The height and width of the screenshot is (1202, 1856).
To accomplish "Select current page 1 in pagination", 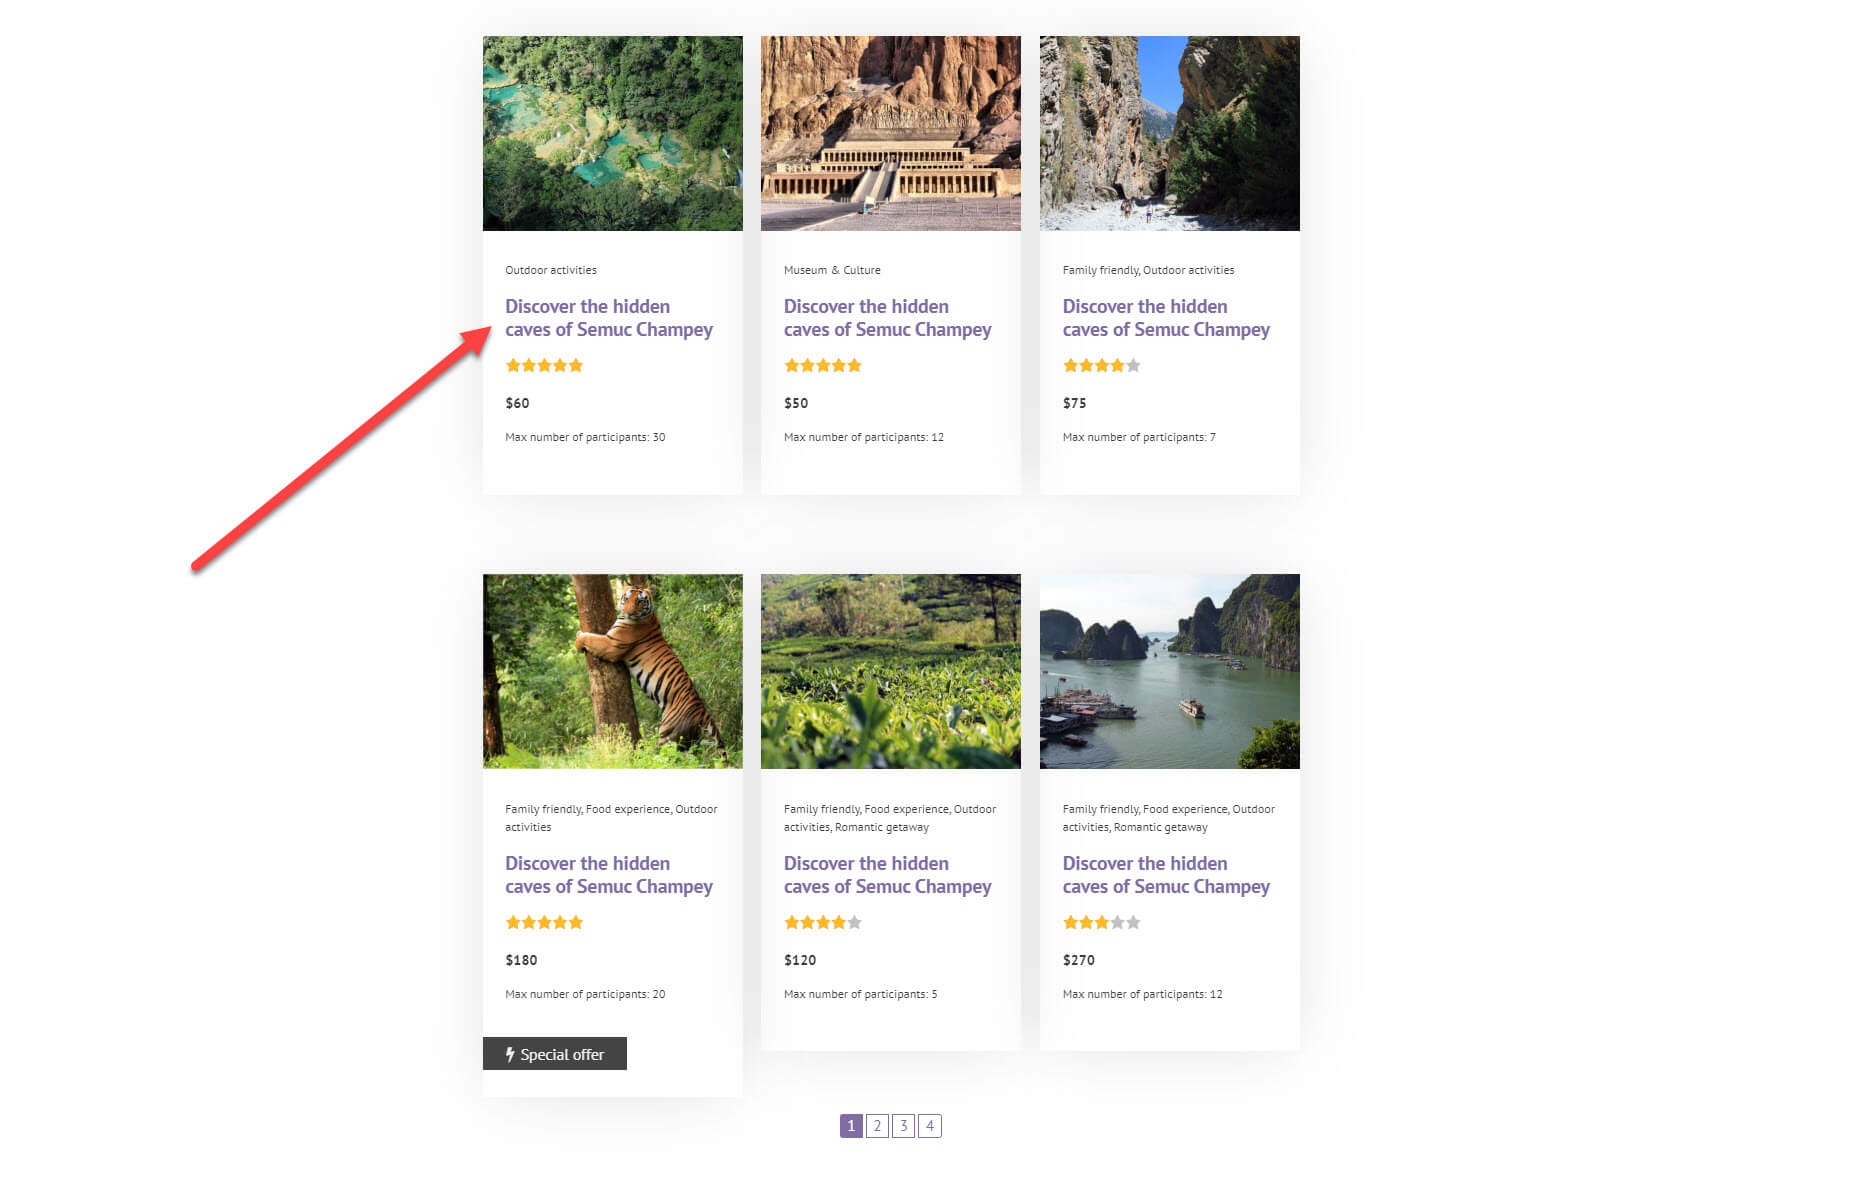I will 851,1126.
